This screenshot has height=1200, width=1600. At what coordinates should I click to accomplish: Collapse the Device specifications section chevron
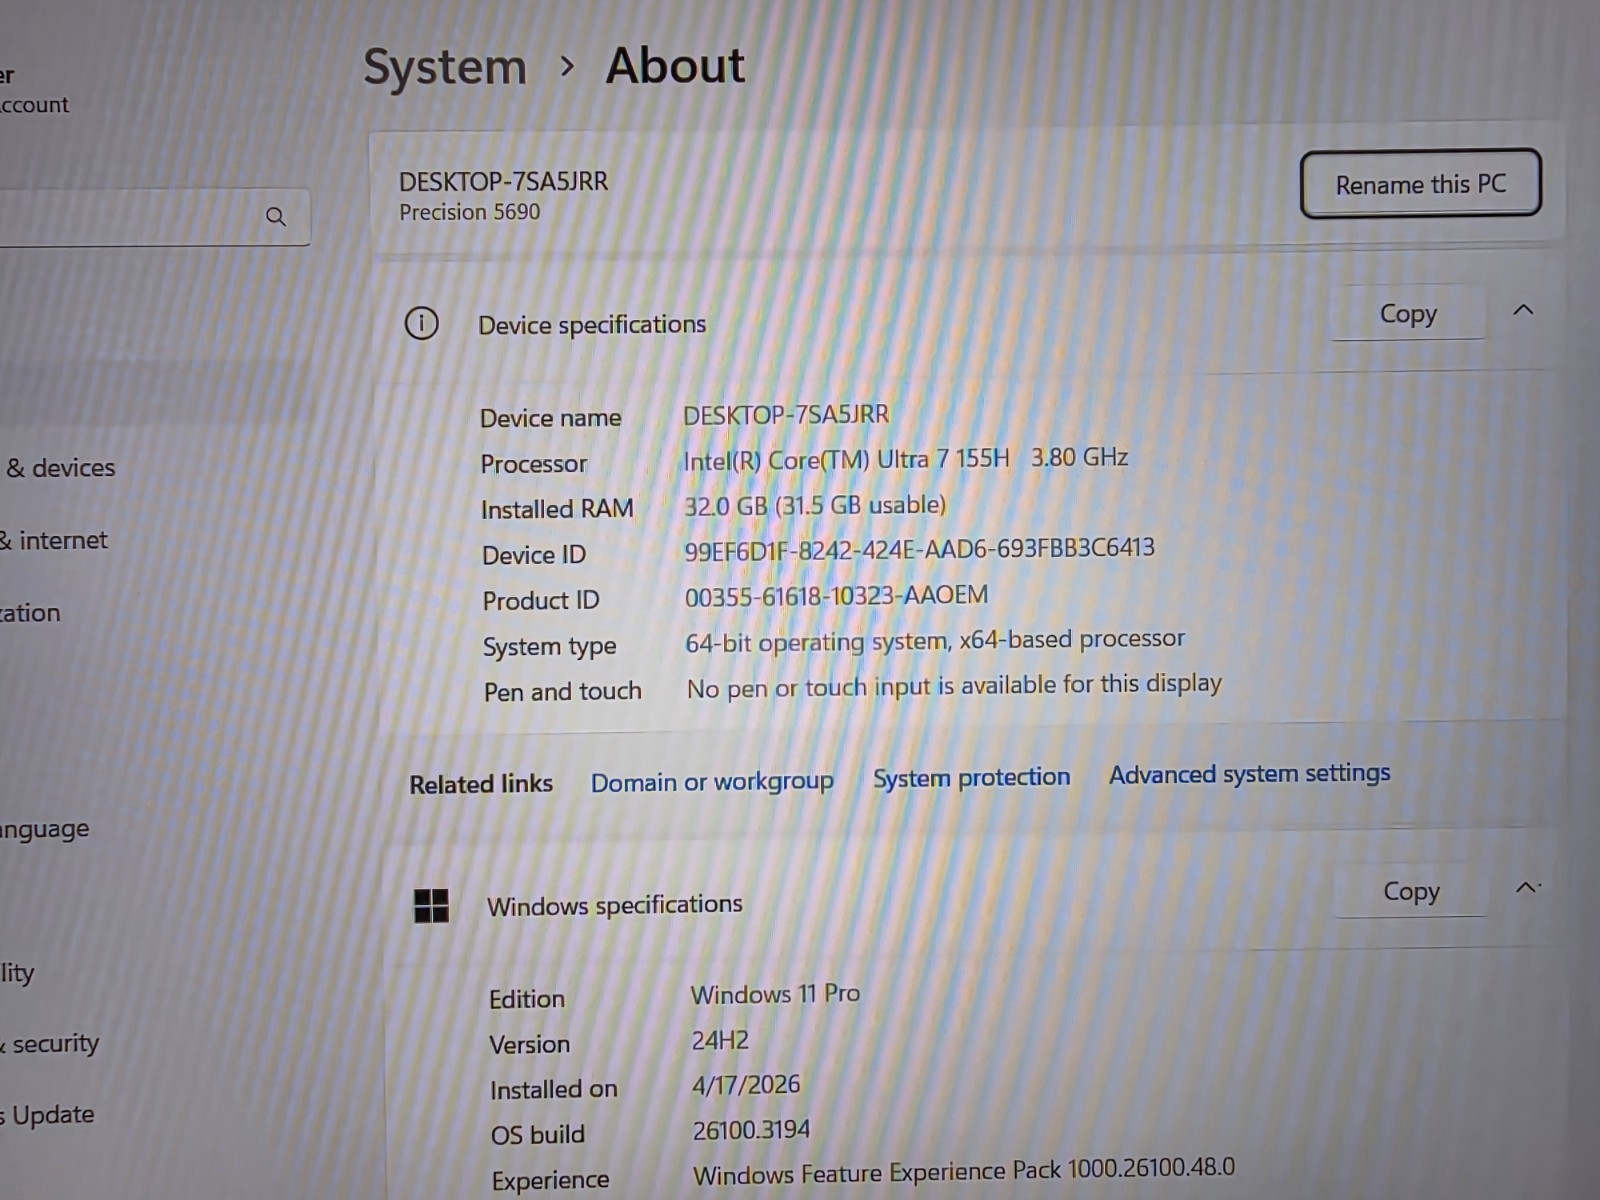pyautogui.click(x=1523, y=310)
